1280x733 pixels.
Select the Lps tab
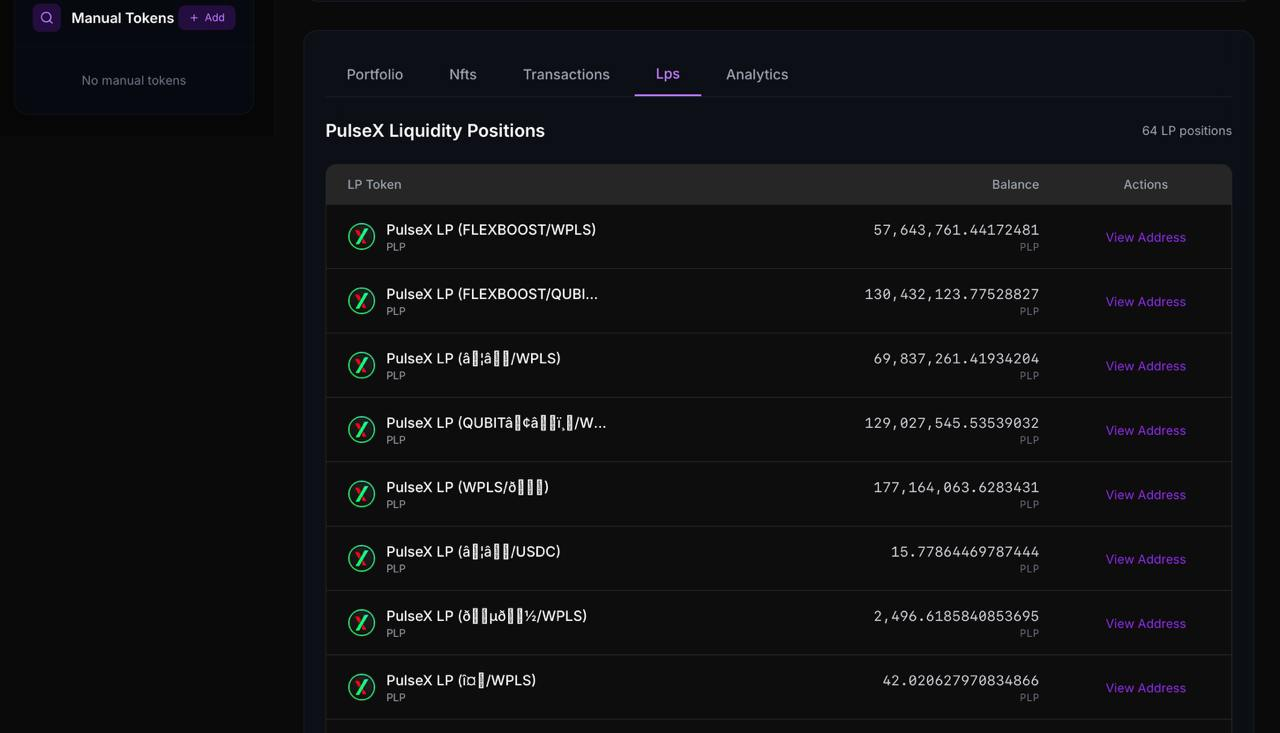click(x=668, y=74)
